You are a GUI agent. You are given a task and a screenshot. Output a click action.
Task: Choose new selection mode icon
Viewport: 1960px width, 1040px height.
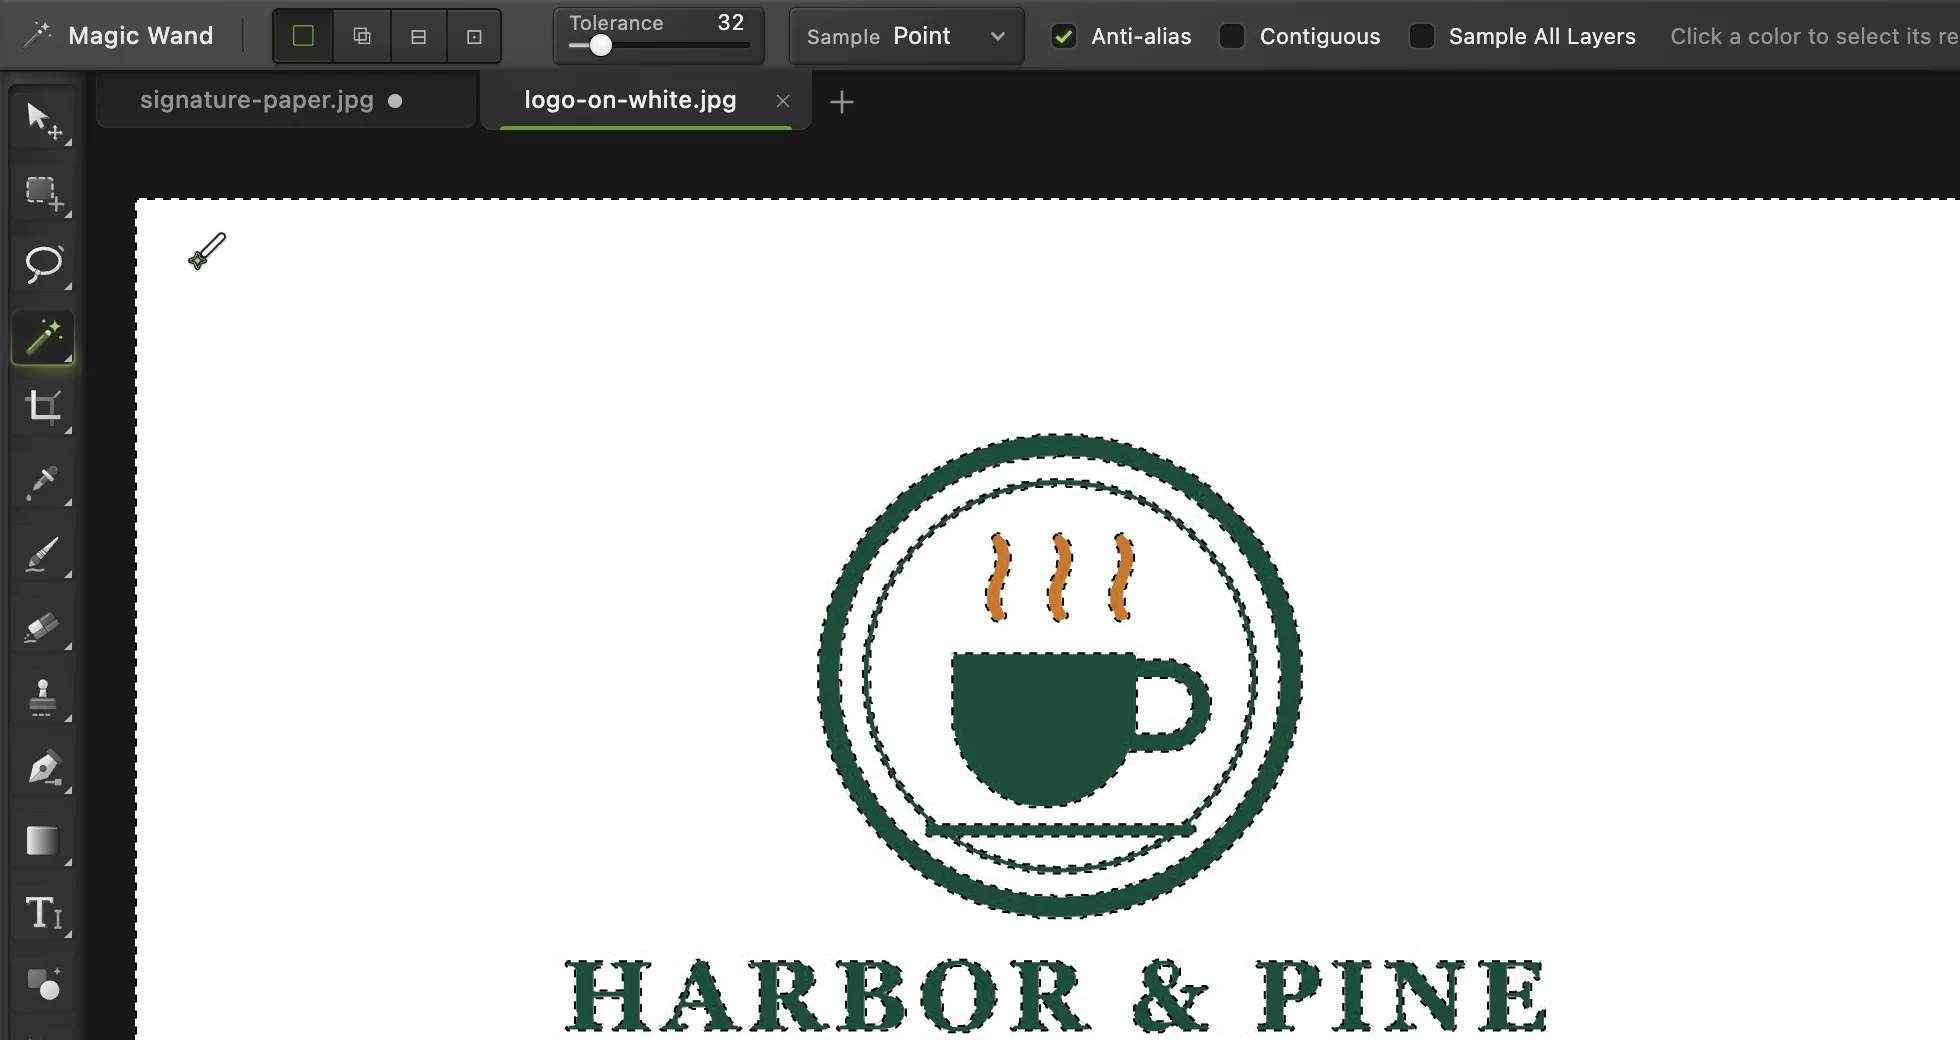pos(303,36)
